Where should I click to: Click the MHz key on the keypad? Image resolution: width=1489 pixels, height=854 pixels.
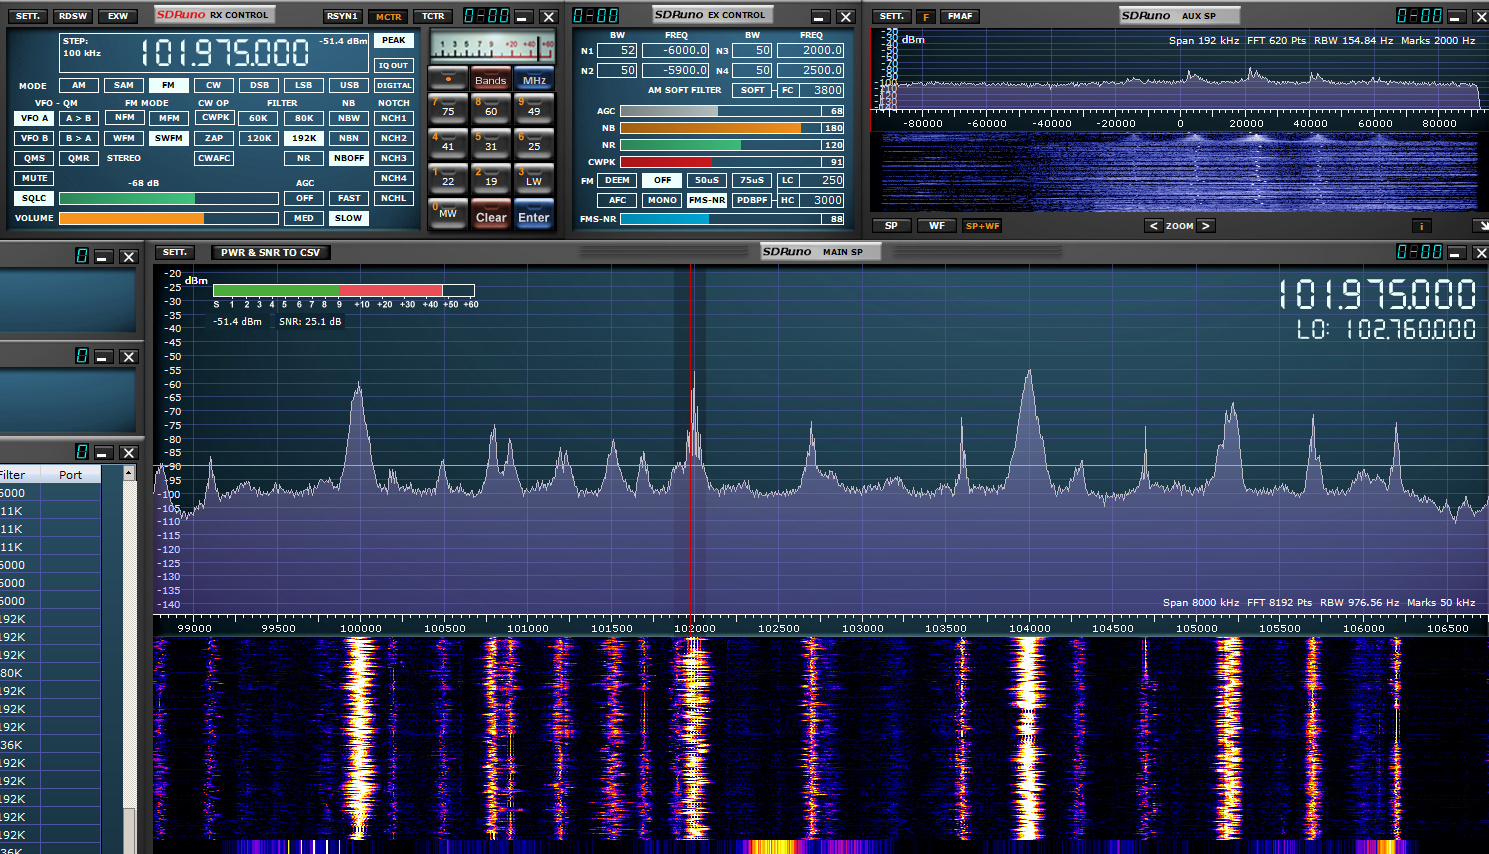pyautogui.click(x=534, y=78)
